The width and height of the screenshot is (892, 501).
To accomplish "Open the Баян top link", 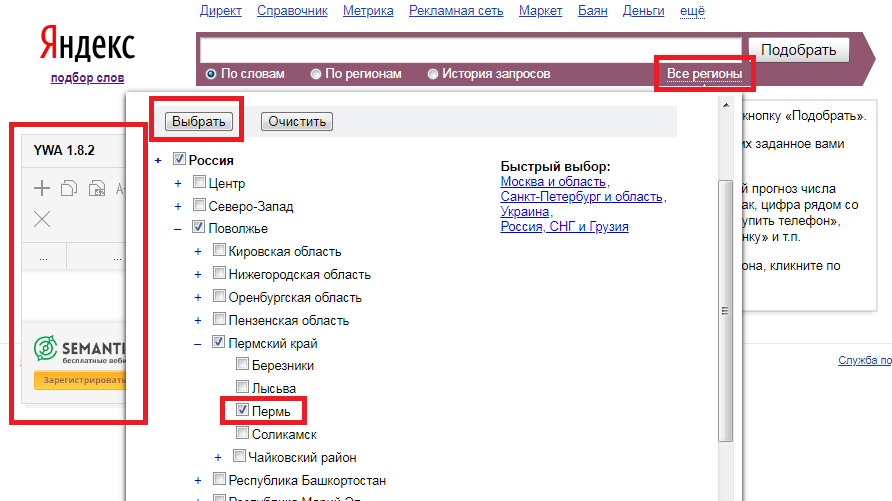I will click(593, 11).
